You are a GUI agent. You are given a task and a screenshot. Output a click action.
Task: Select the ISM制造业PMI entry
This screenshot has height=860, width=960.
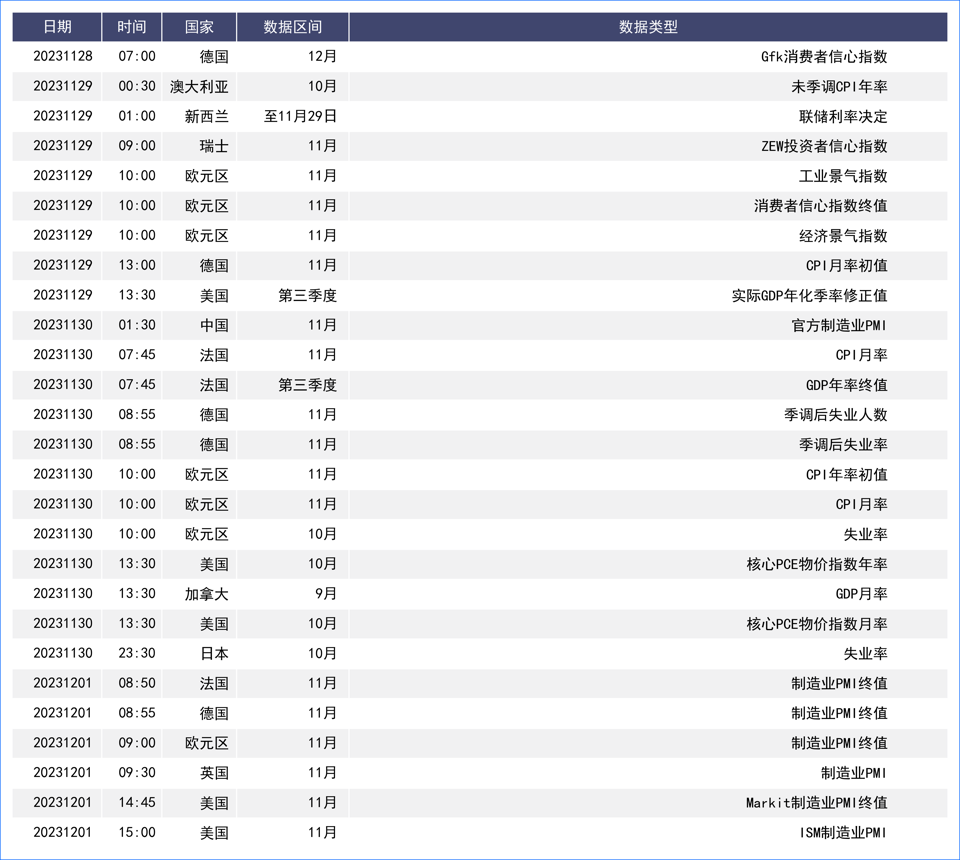click(x=842, y=832)
